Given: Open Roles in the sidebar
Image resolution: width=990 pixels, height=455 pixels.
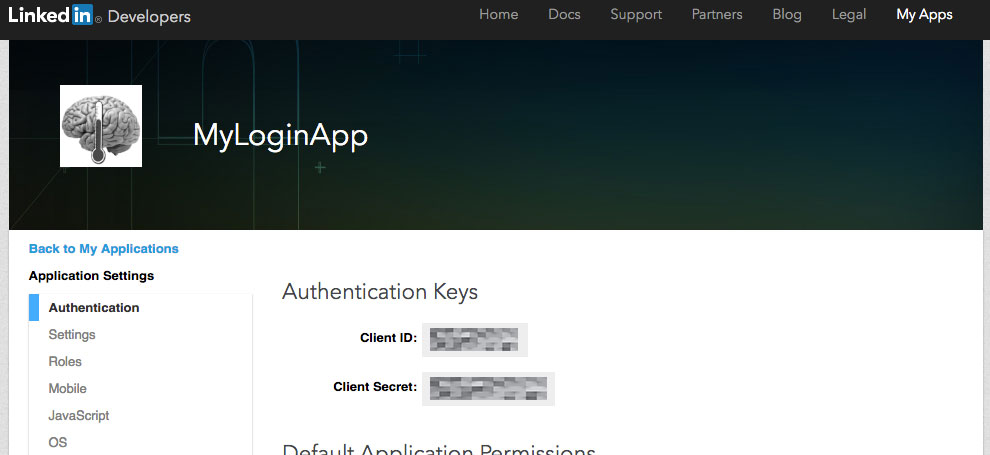Looking at the screenshot, I should tap(65, 362).
